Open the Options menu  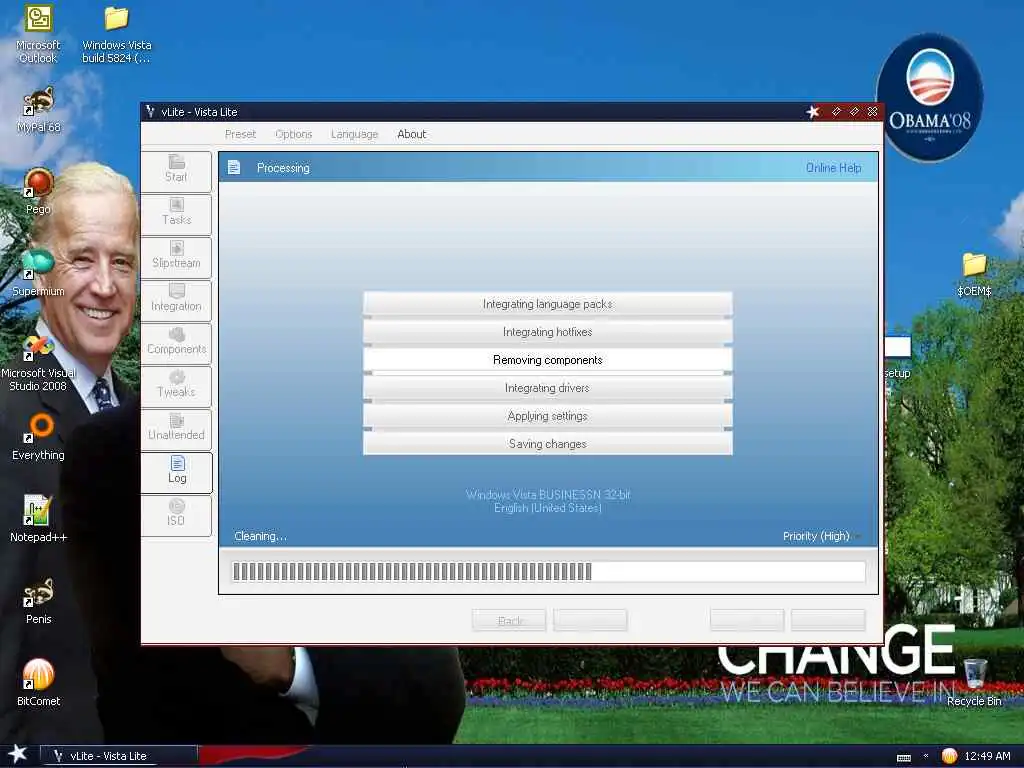pos(293,134)
